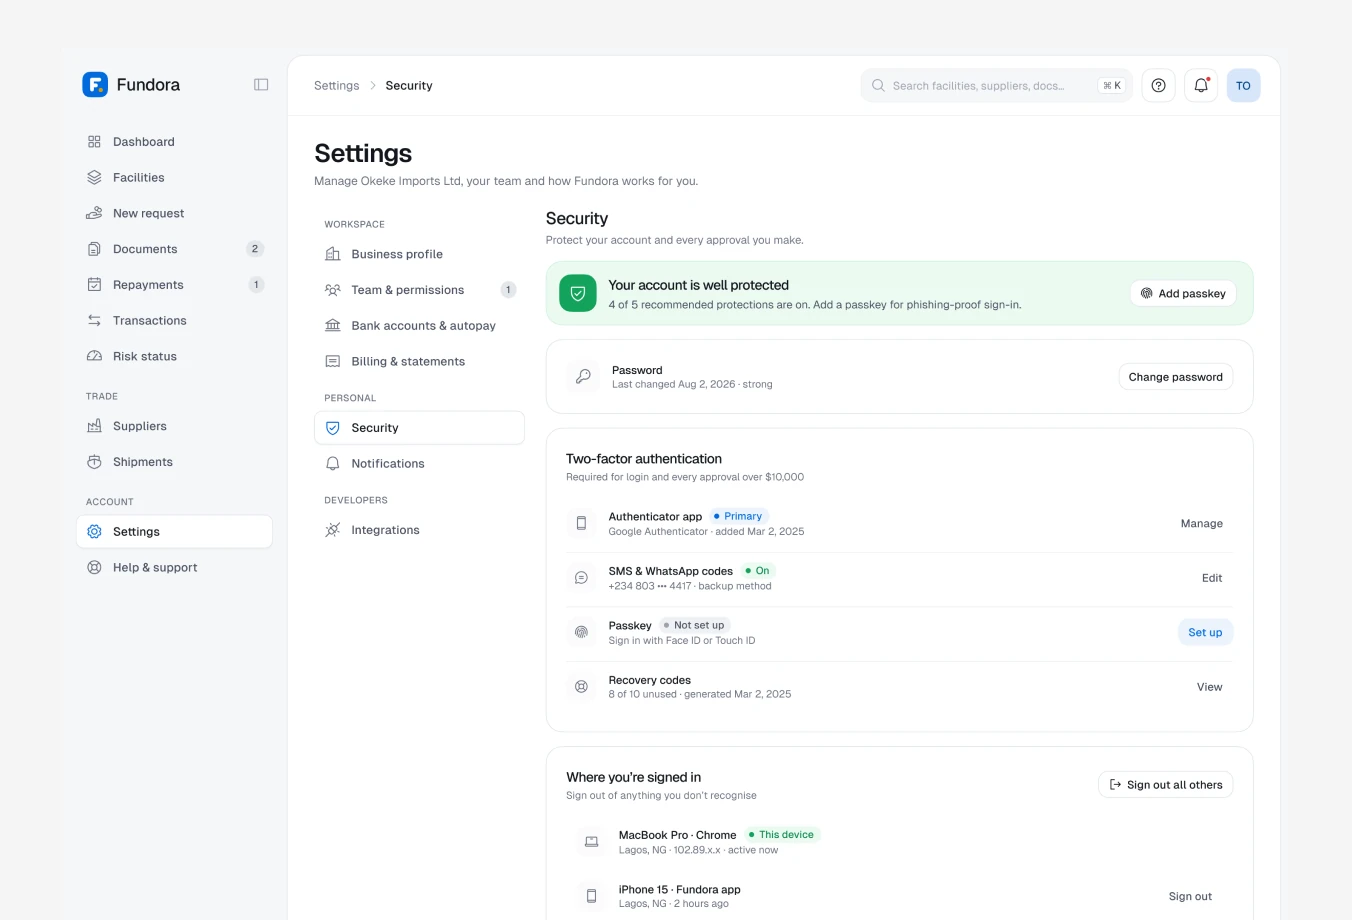The width and height of the screenshot is (1352, 920).
Task: Click the search facilities input field
Action: [996, 86]
